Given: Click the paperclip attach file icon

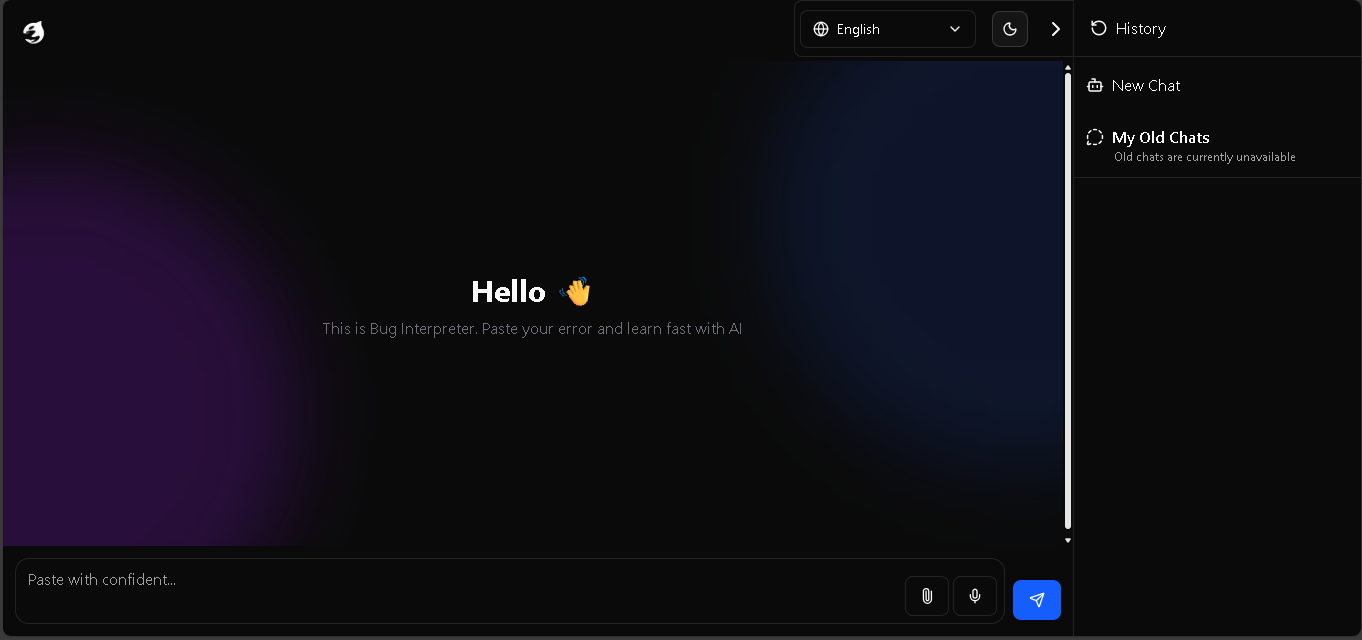Looking at the screenshot, I should 927,596.
